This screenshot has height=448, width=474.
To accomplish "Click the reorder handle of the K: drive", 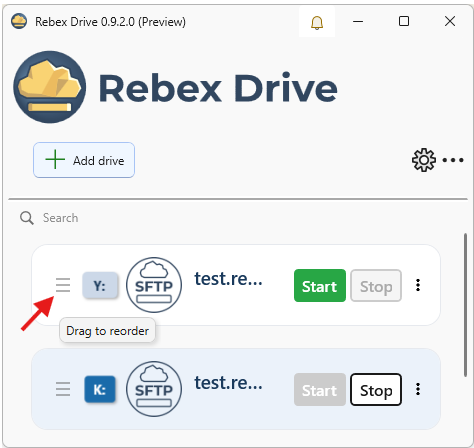I will pyautogui.click(x=63, y=389).
